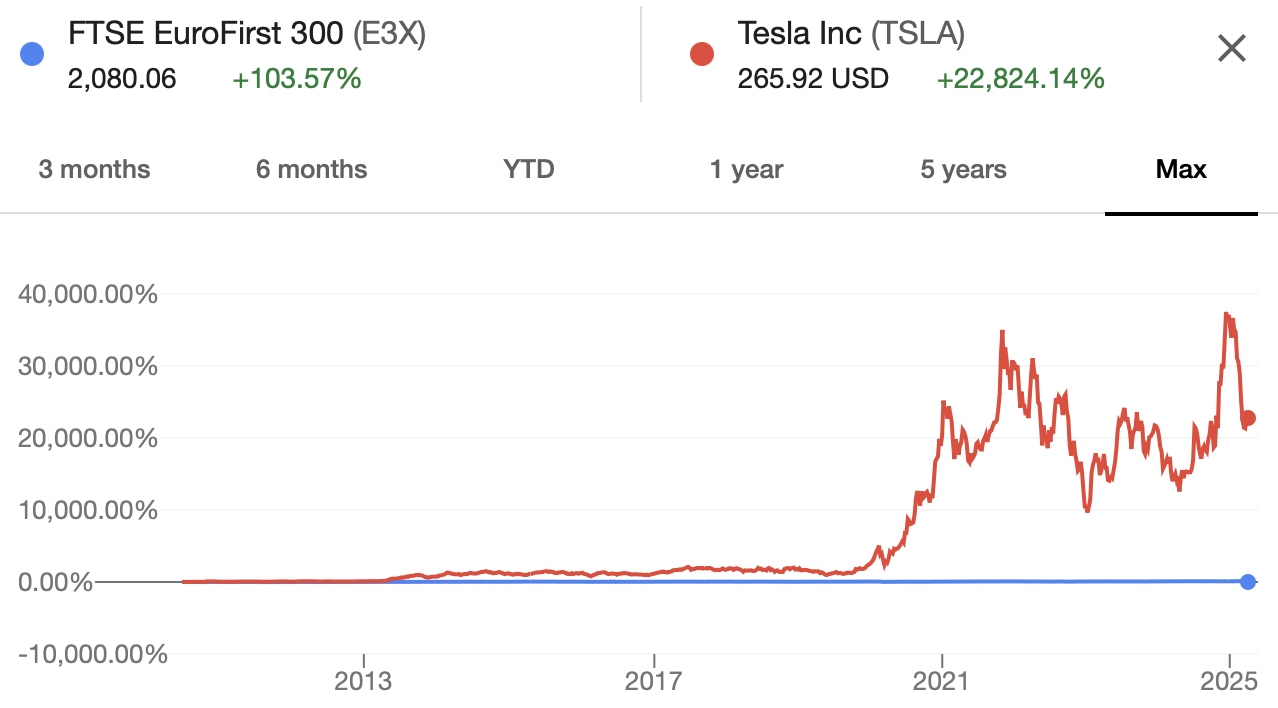The width and height of the screenshot is (1278, 708).
Task: Open the Tesla Inc (TSLA) title
Action: click(x=851, y=34)
